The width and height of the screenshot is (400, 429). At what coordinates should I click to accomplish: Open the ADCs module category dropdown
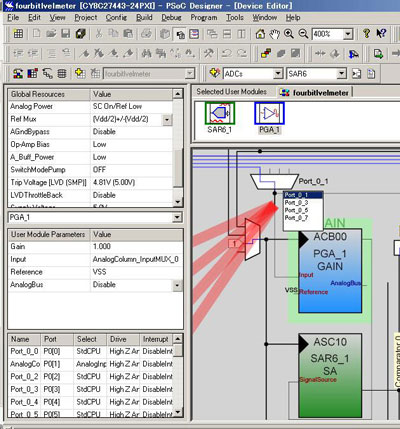278,73
